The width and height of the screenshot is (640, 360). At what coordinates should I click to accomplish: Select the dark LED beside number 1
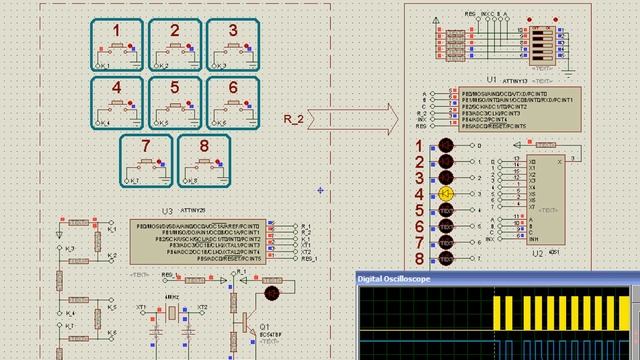[446, 145]
